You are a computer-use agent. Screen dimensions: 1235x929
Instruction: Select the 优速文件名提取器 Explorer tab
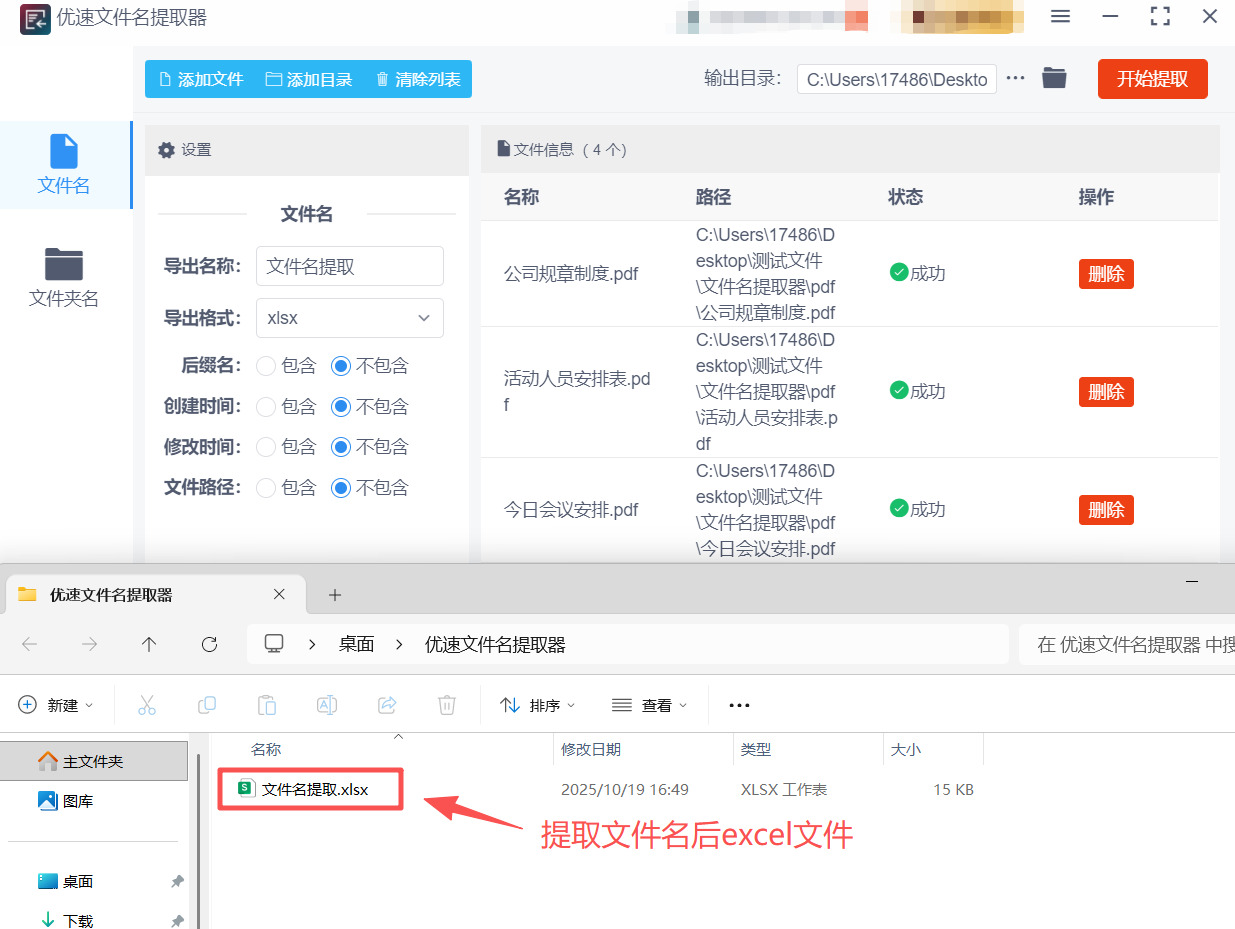pos(154,595)
